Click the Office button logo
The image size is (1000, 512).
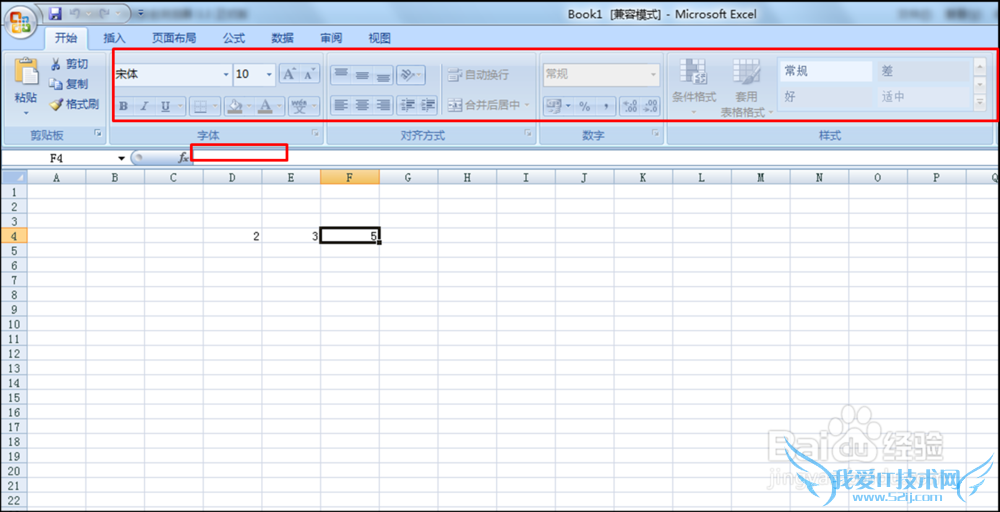tap(21, 21)
